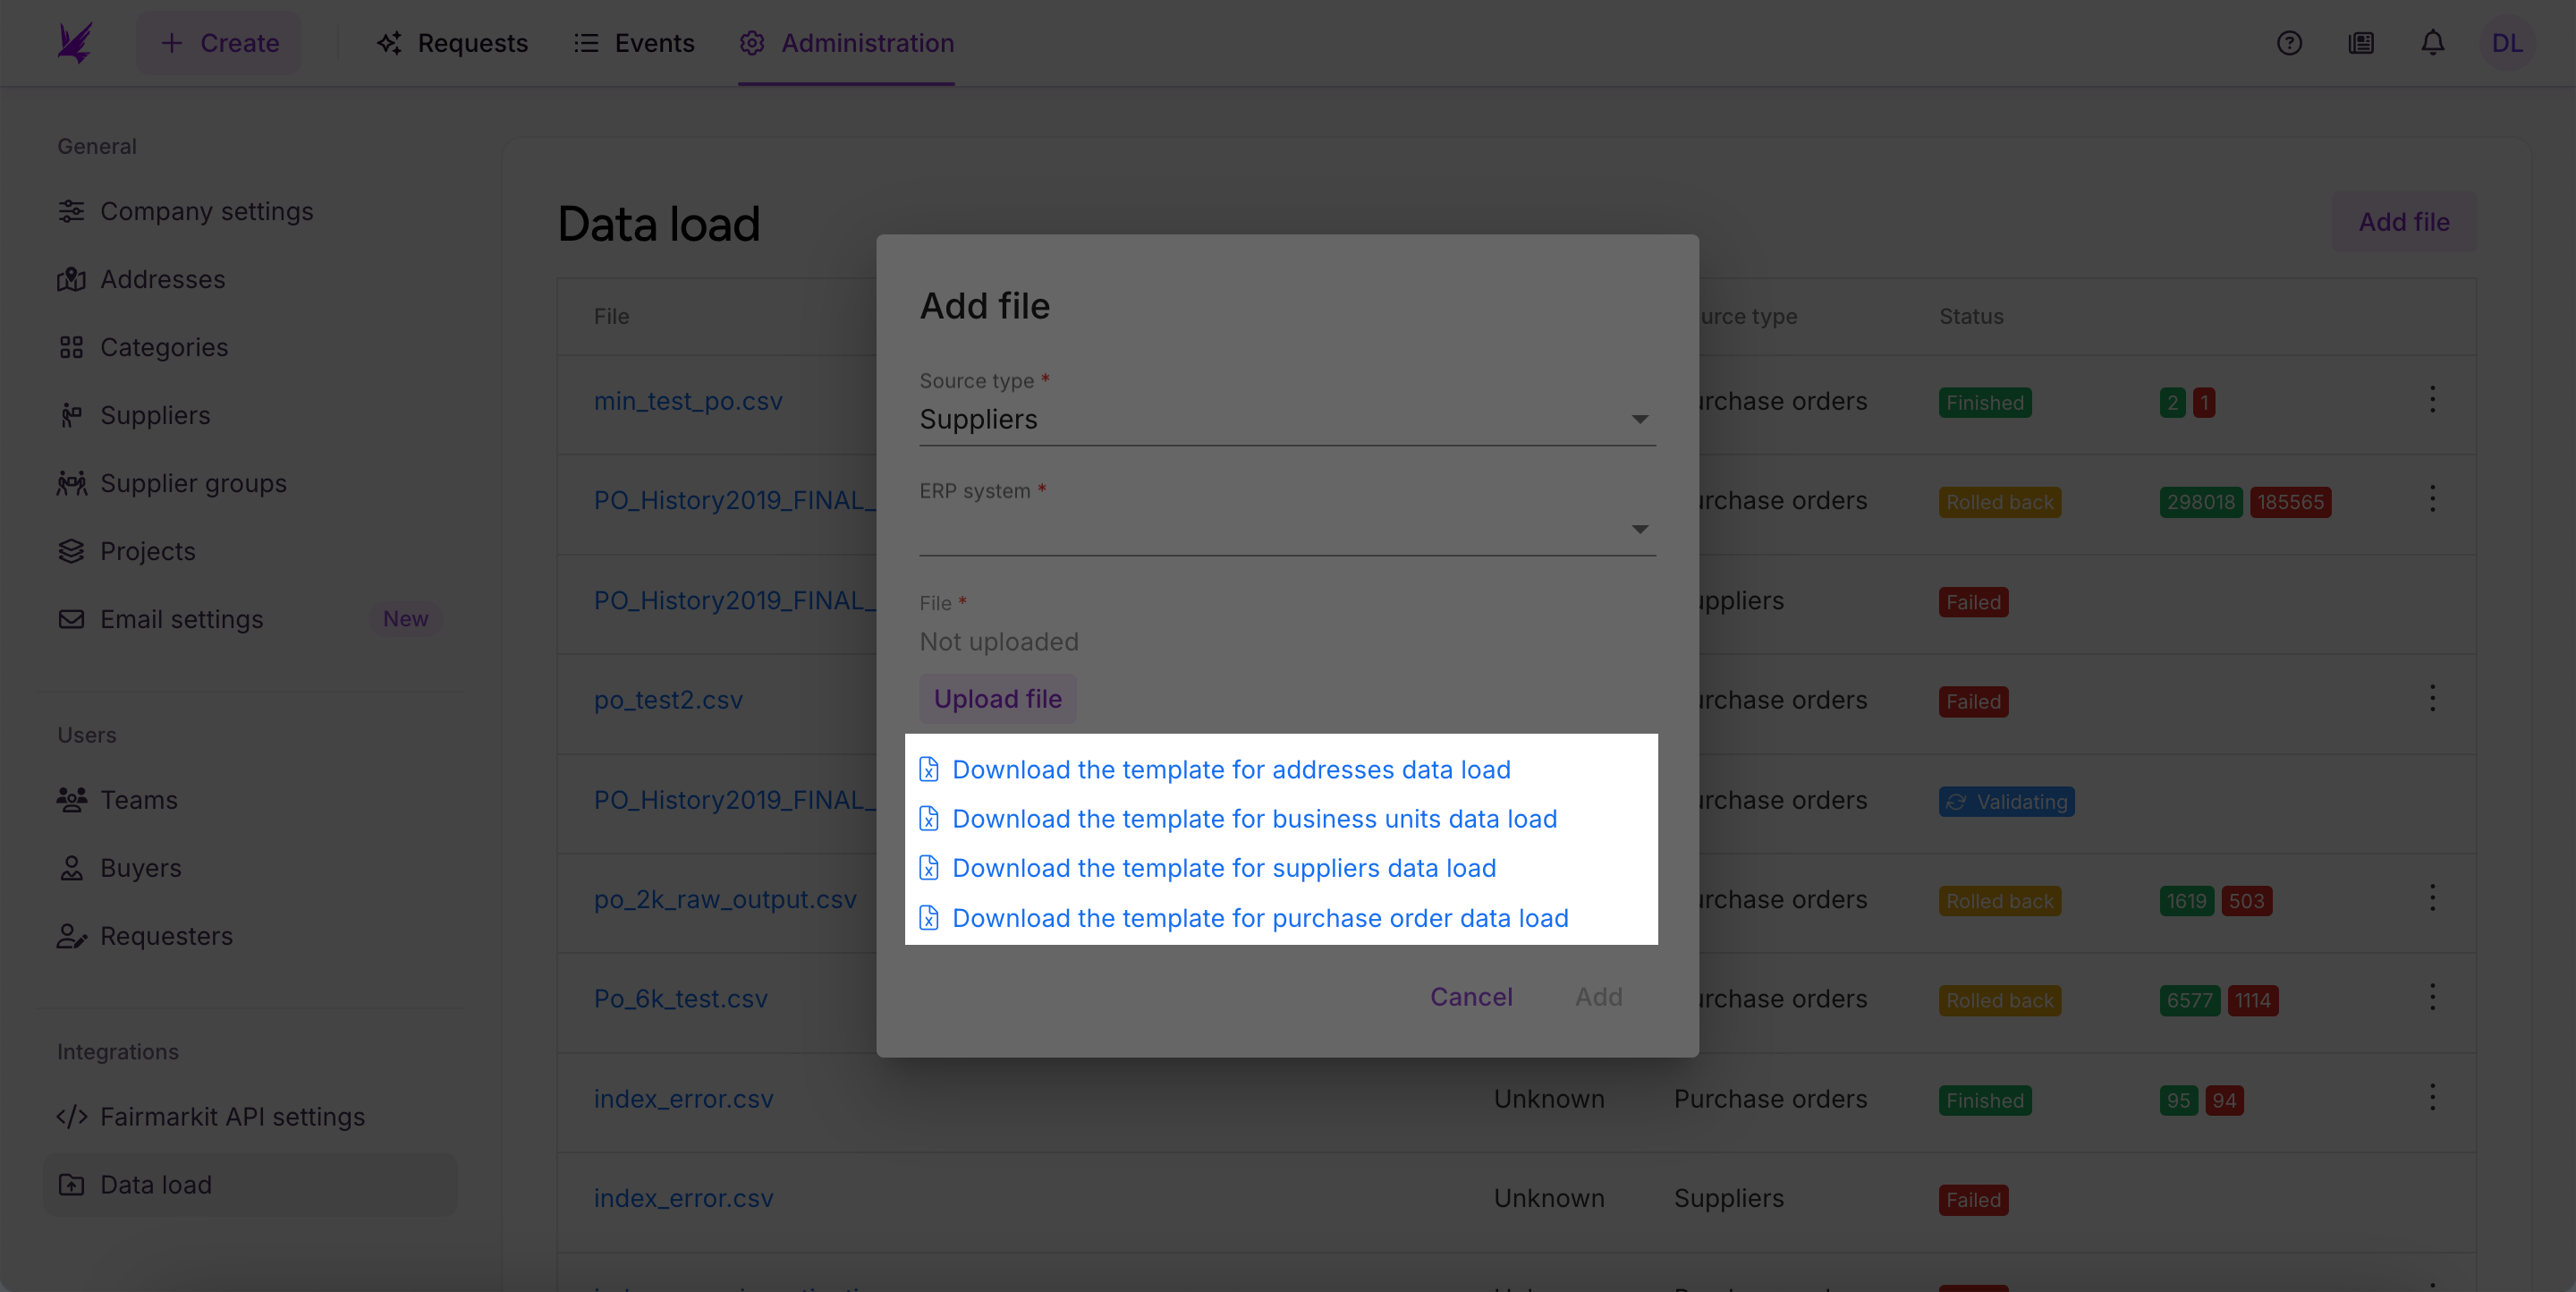Select the Administration tab
The height and width of the screenshot is (1292, 2576).
846,43
